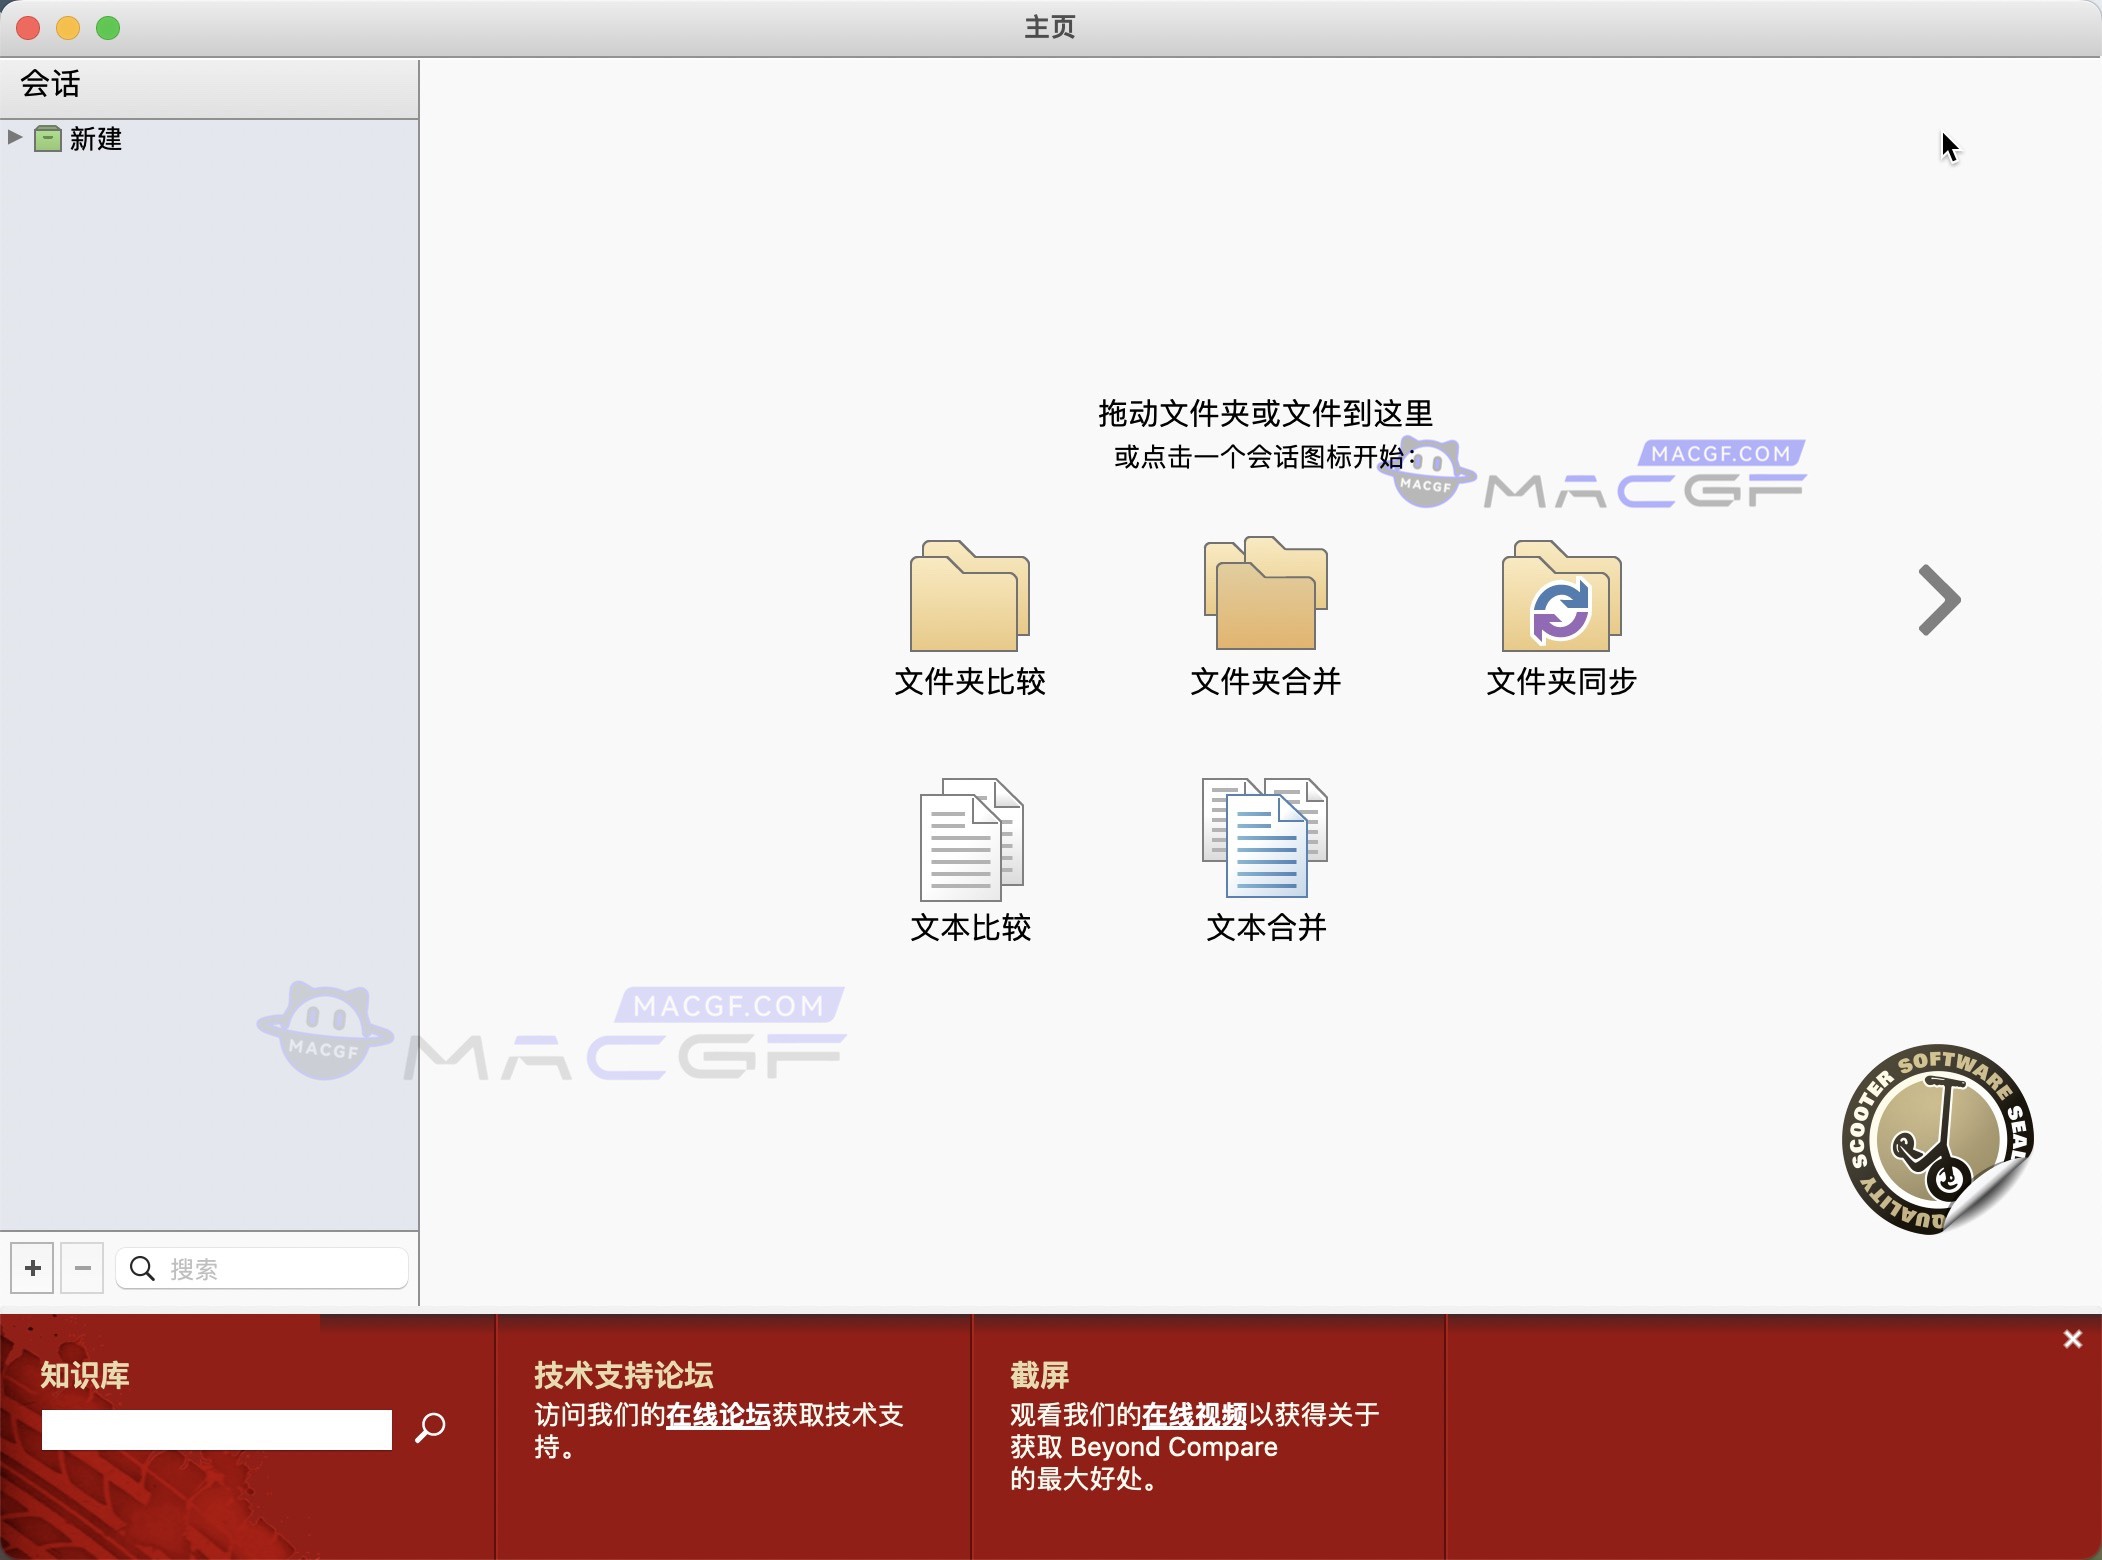Open the 在线视频 link

coord(1192,1415)
